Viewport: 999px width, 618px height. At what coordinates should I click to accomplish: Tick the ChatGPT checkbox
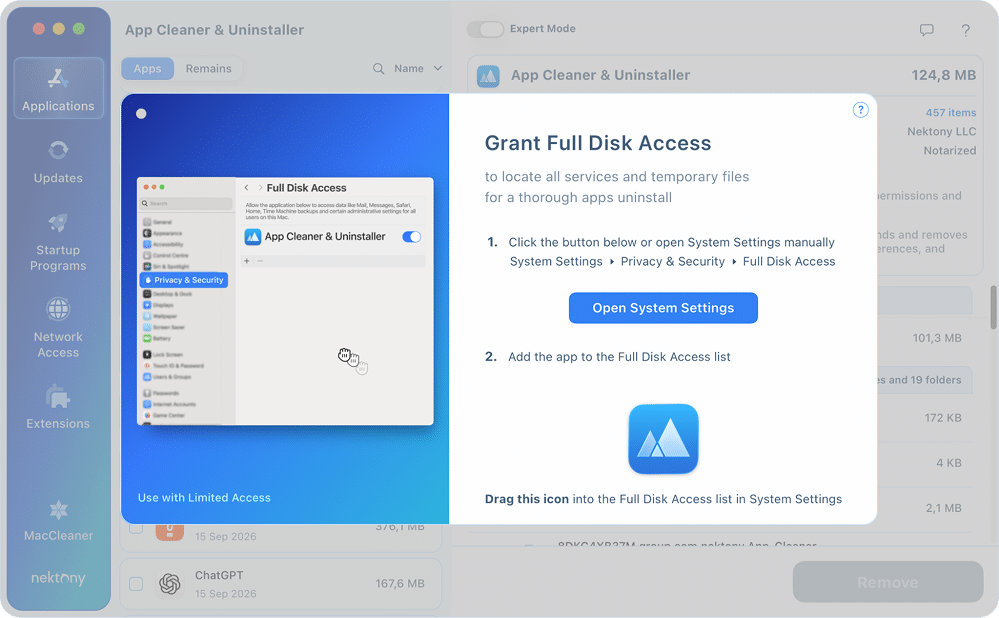[136, 584]
